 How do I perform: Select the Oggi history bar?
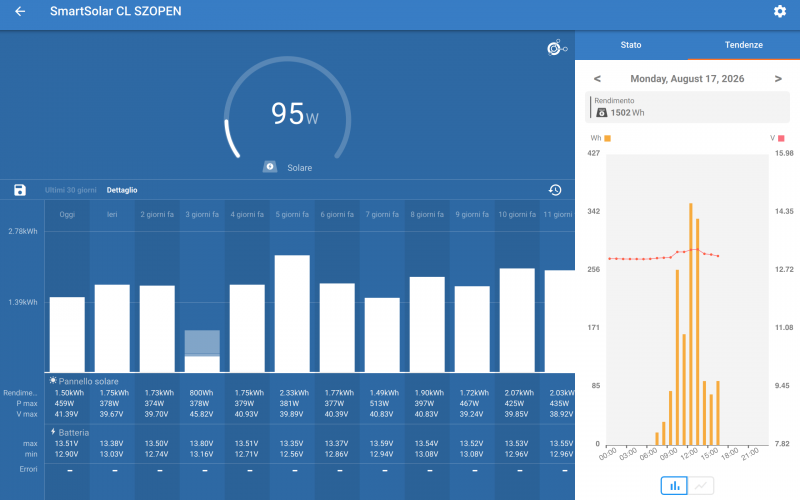[67, 334]
